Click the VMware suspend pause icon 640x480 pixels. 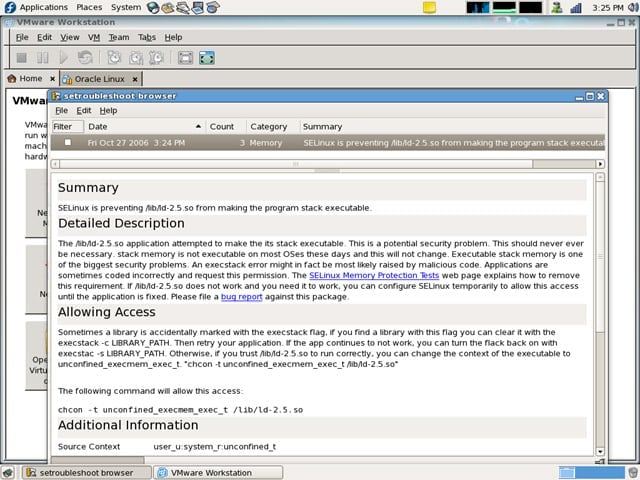(42, 58)
